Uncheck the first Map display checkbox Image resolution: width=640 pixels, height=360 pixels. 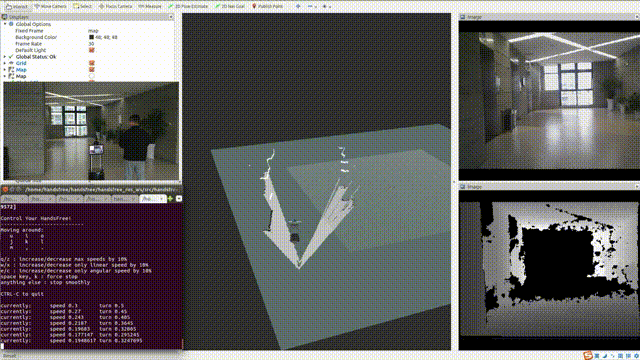click(x=91, y=70)
